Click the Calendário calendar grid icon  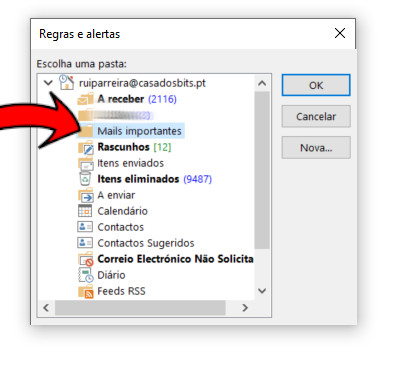pyautogui.click(x=85, y=211)
